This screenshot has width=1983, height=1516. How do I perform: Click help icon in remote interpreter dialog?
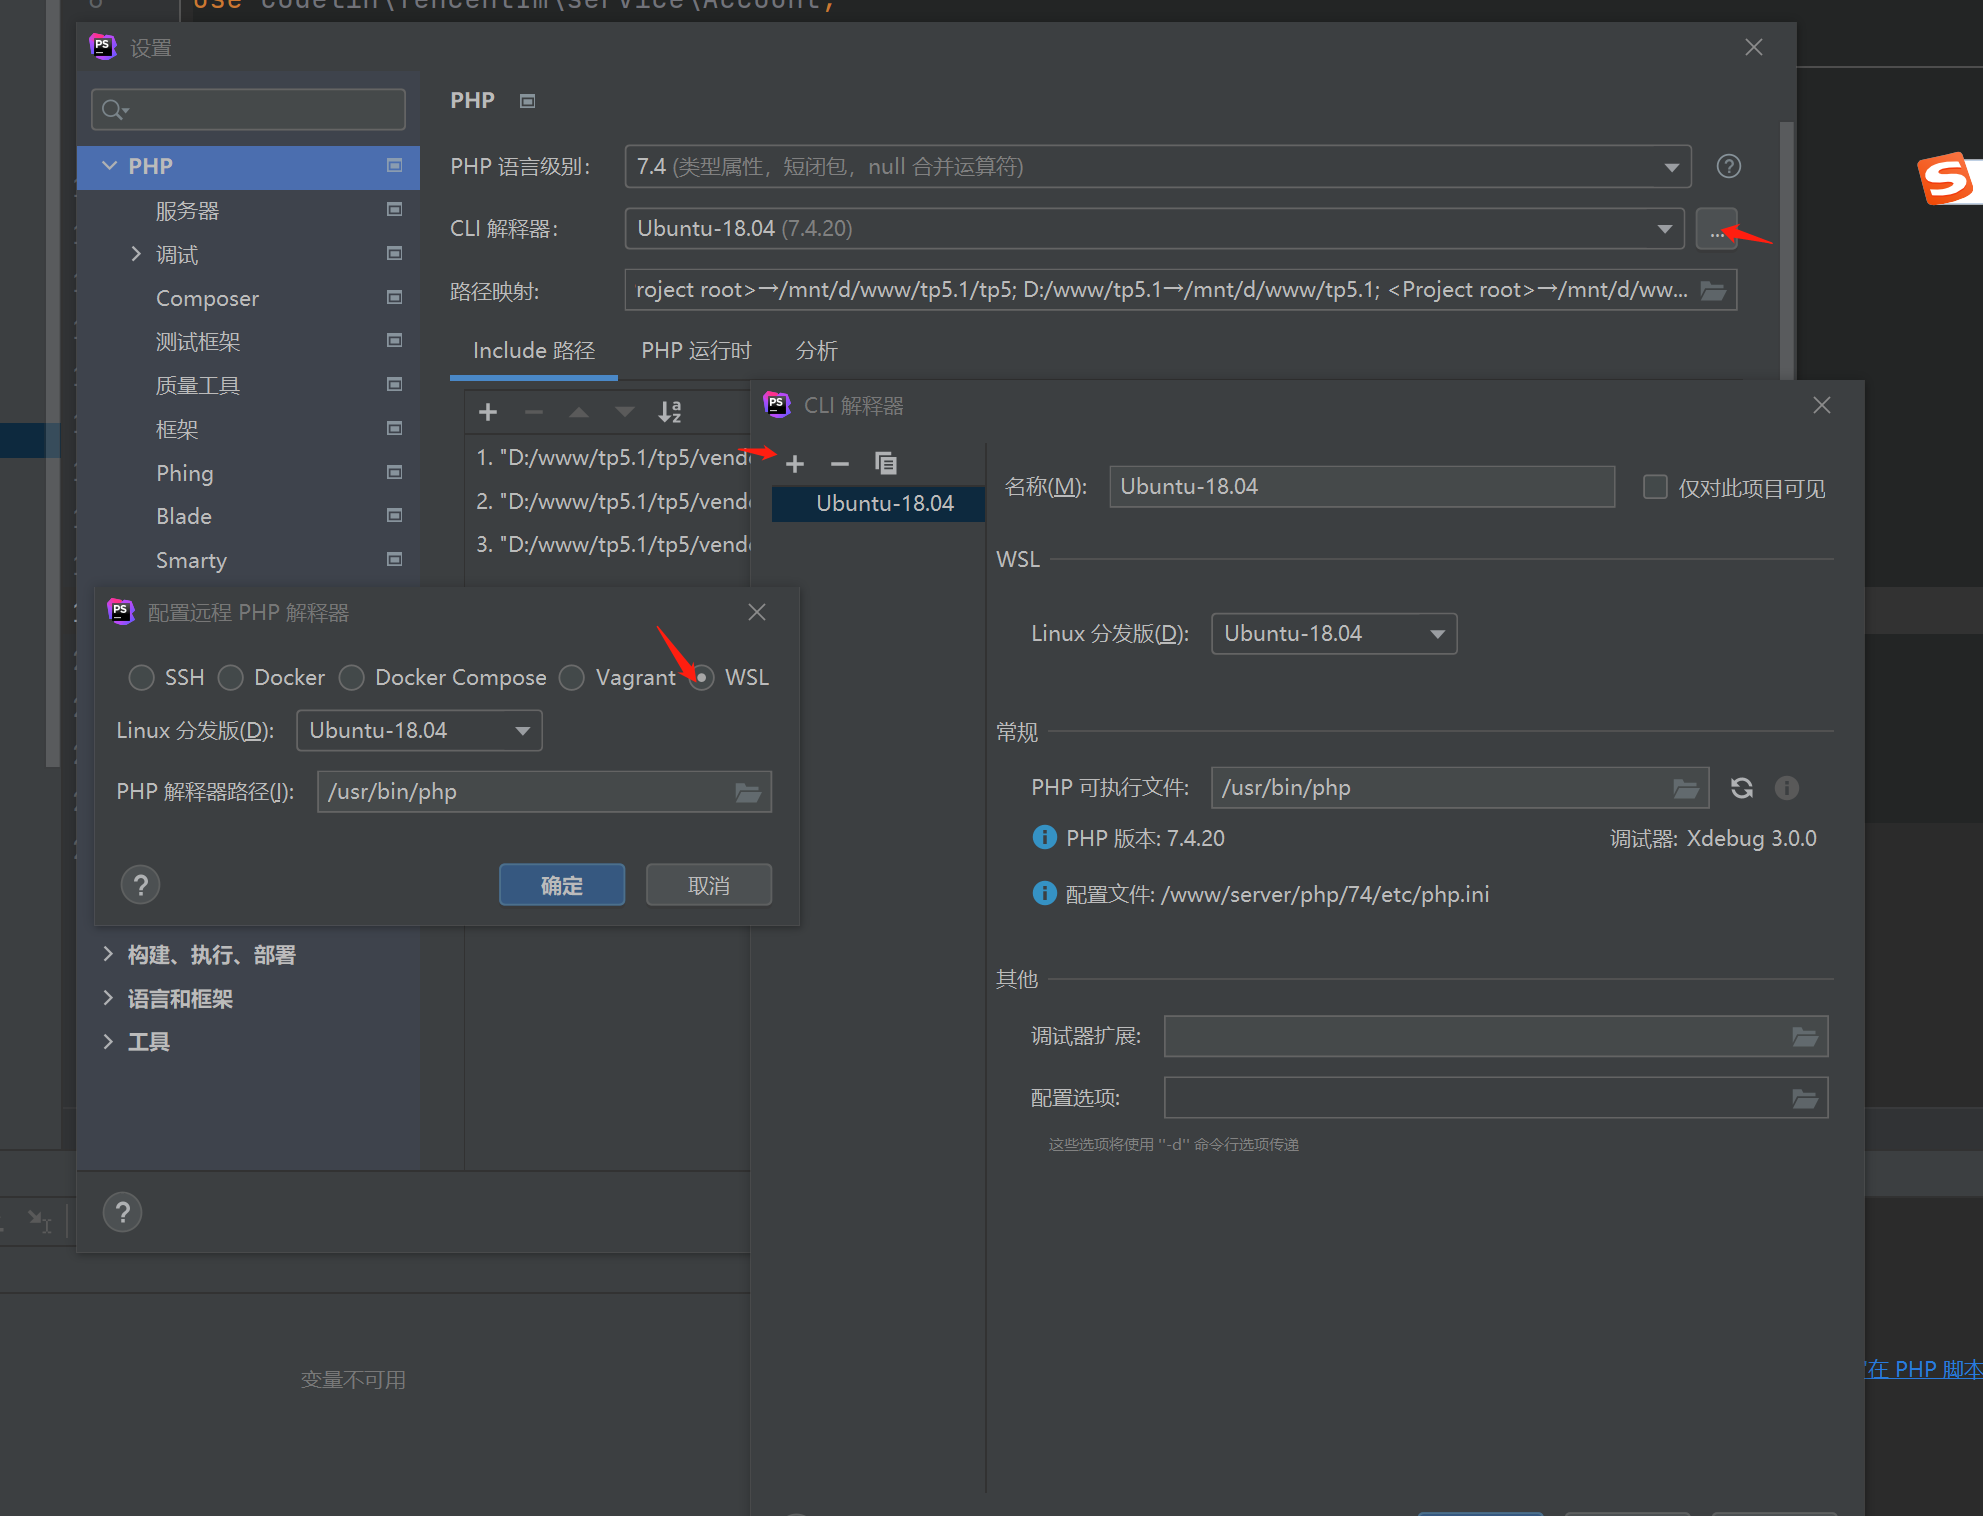pos(141,885)
